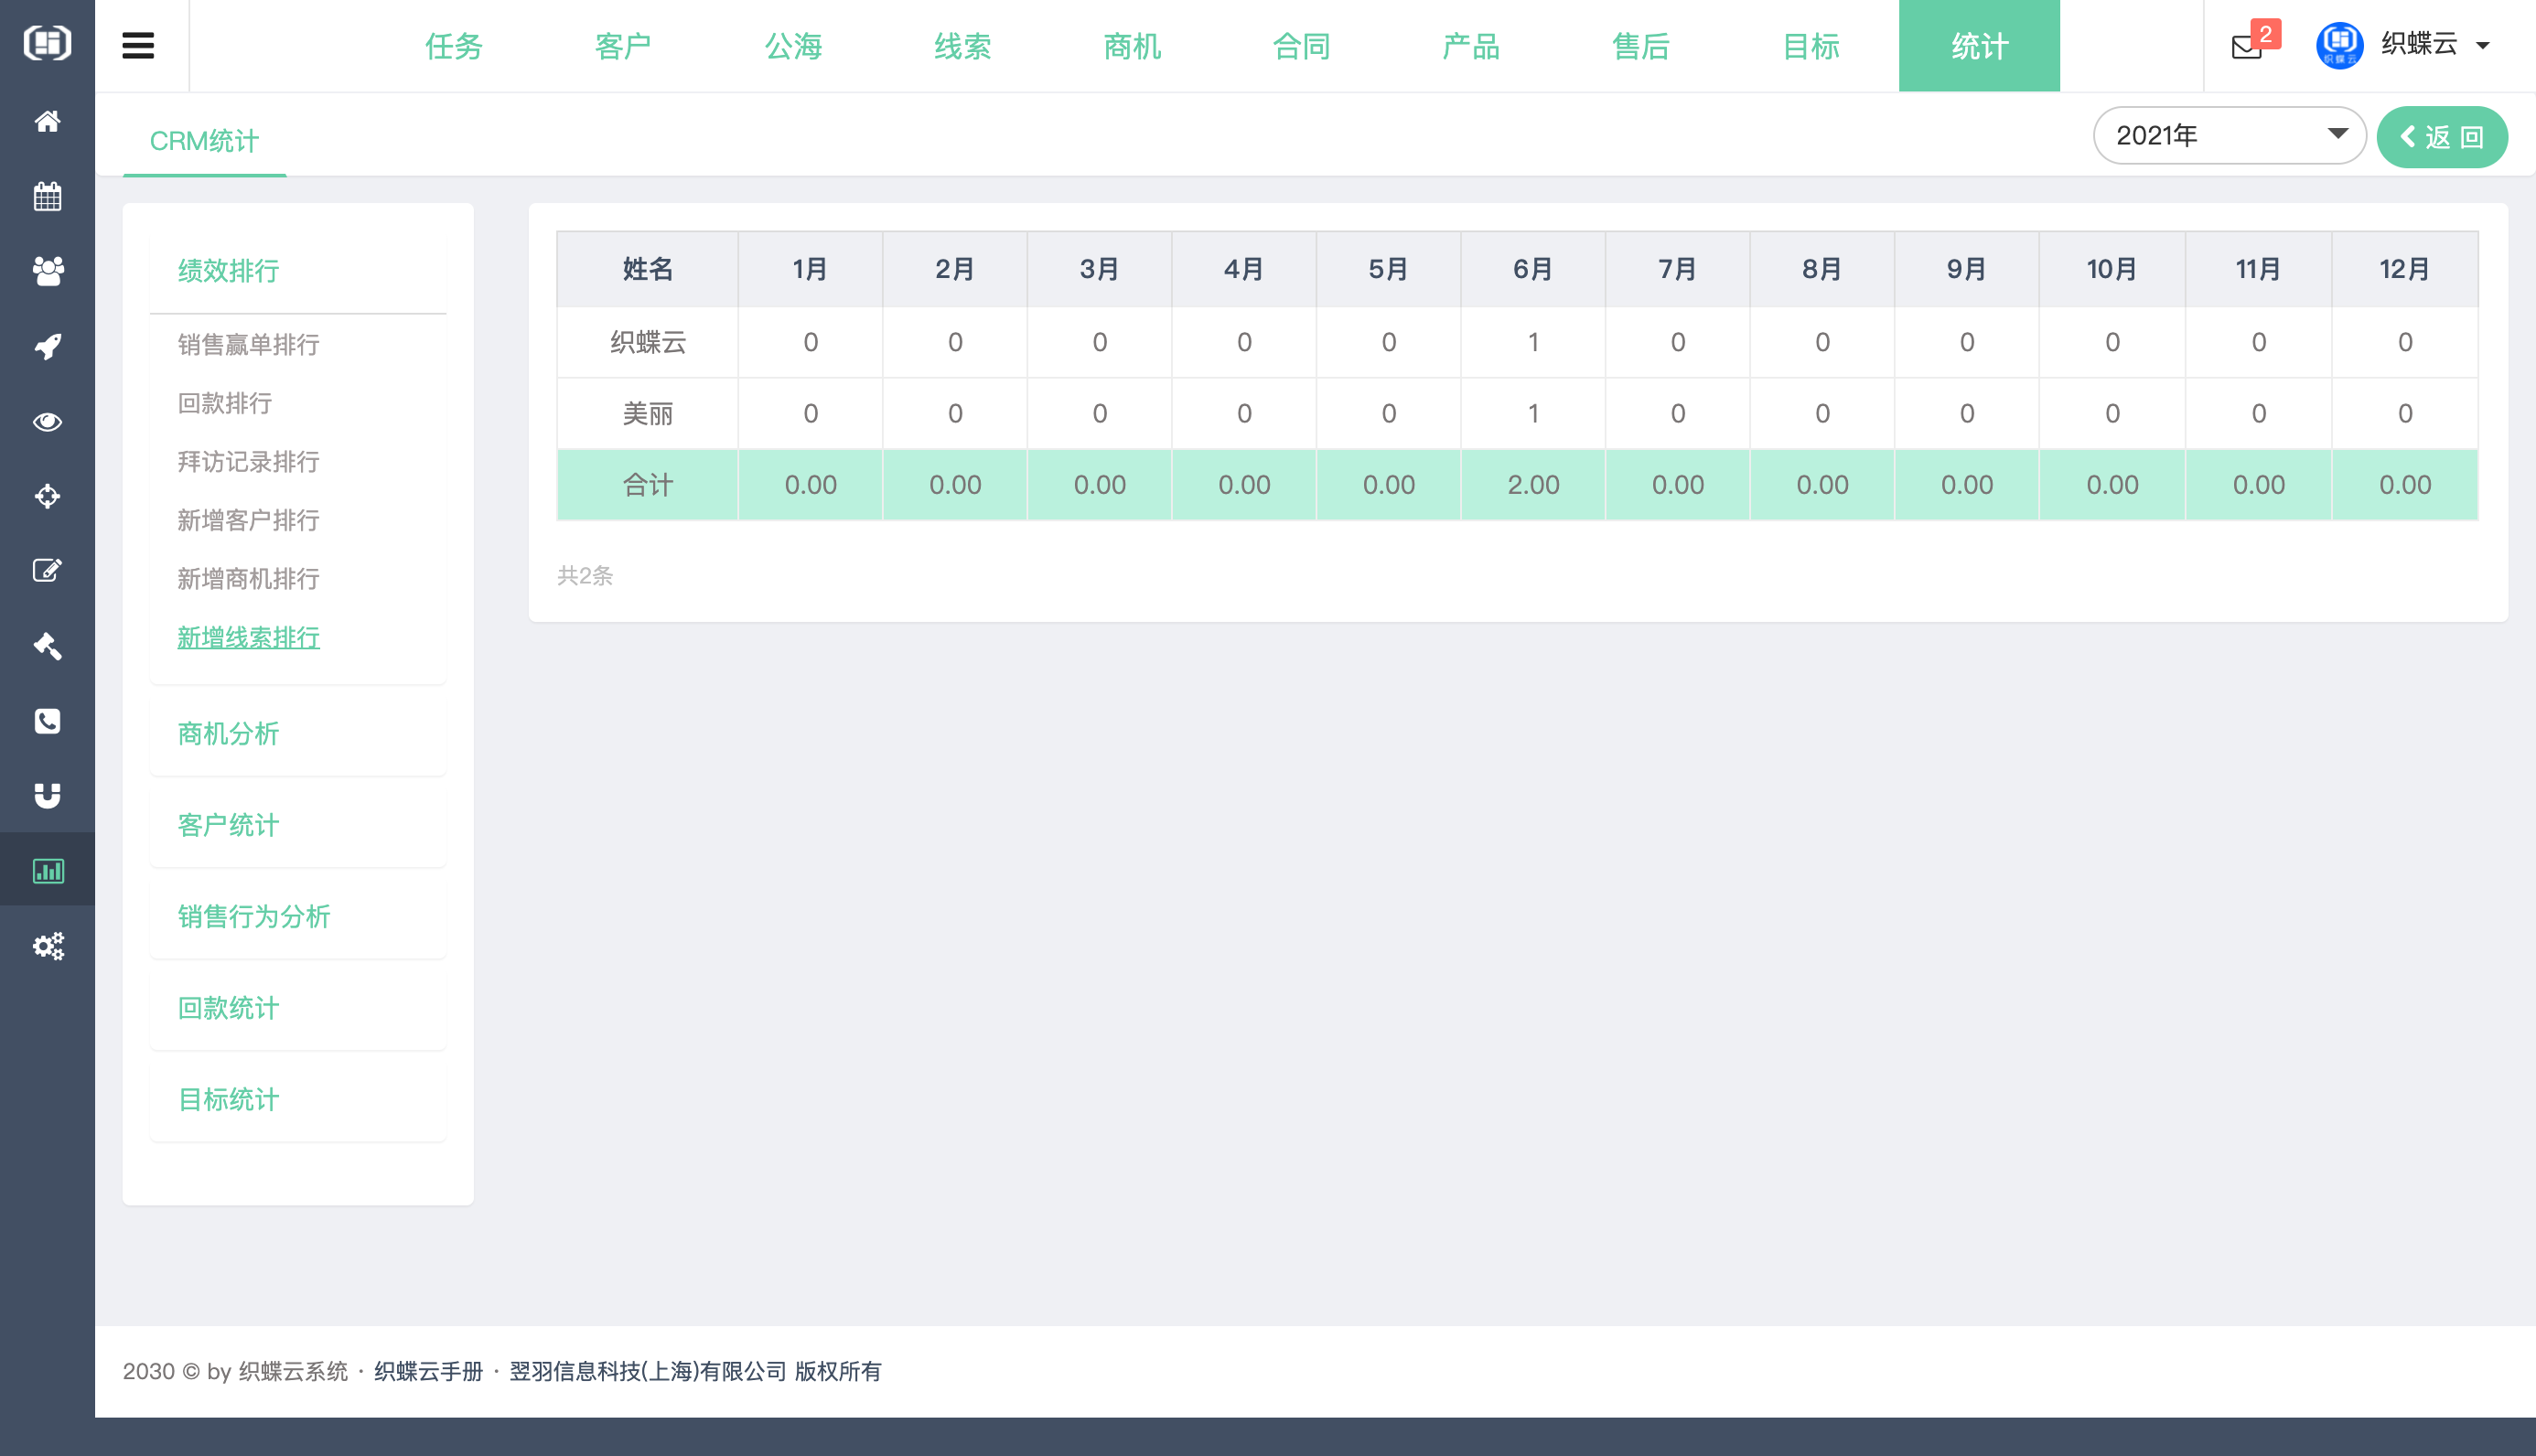Open the settings gear icon
Screen dimensions: 2536x1456
47,946
